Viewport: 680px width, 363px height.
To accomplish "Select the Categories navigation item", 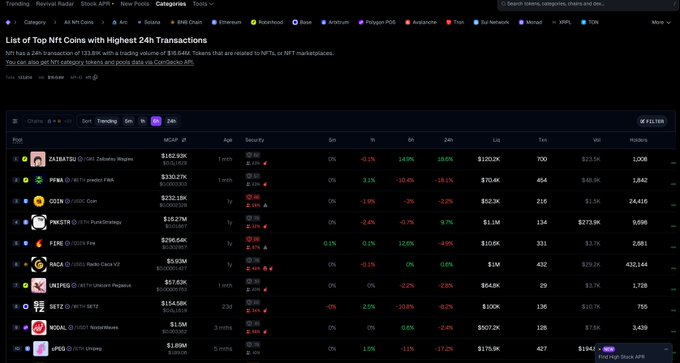I will [171, 4].
